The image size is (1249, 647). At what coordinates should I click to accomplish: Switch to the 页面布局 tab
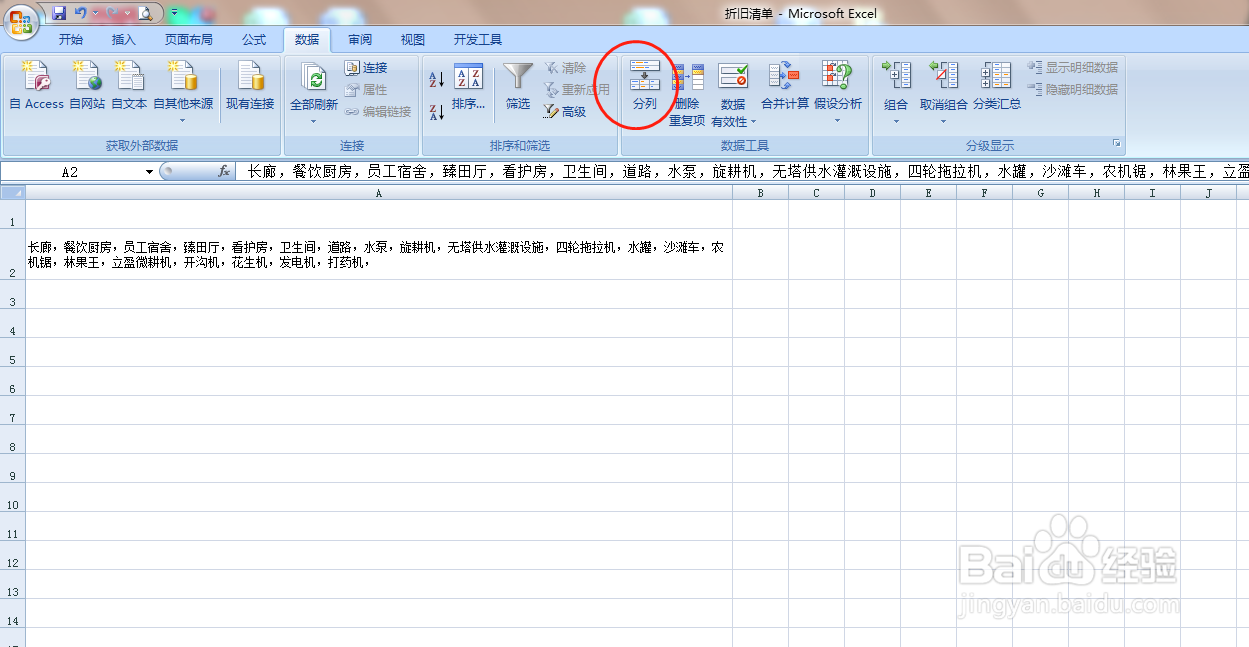(189, 40)
